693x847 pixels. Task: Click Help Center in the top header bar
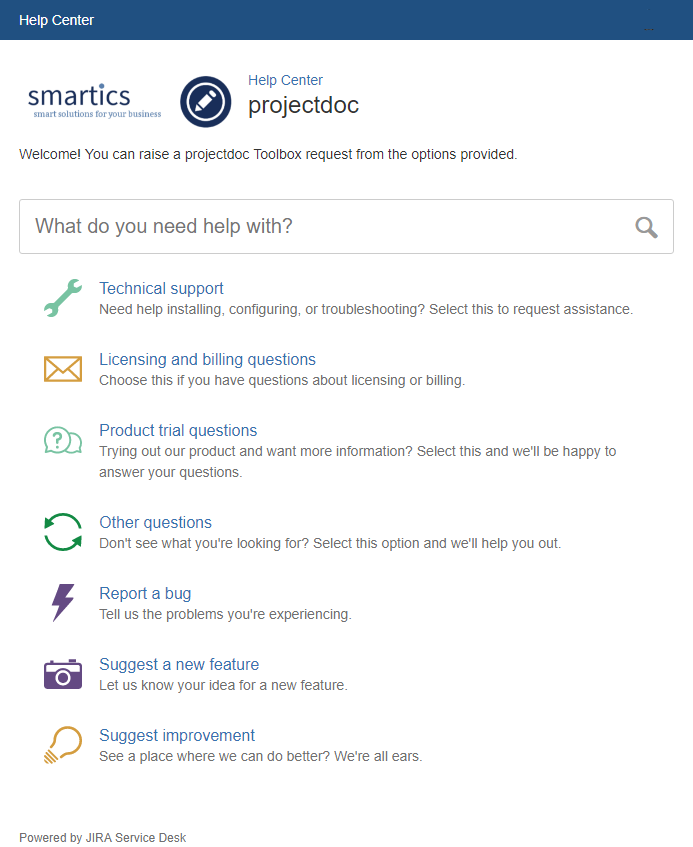[56, 20]
